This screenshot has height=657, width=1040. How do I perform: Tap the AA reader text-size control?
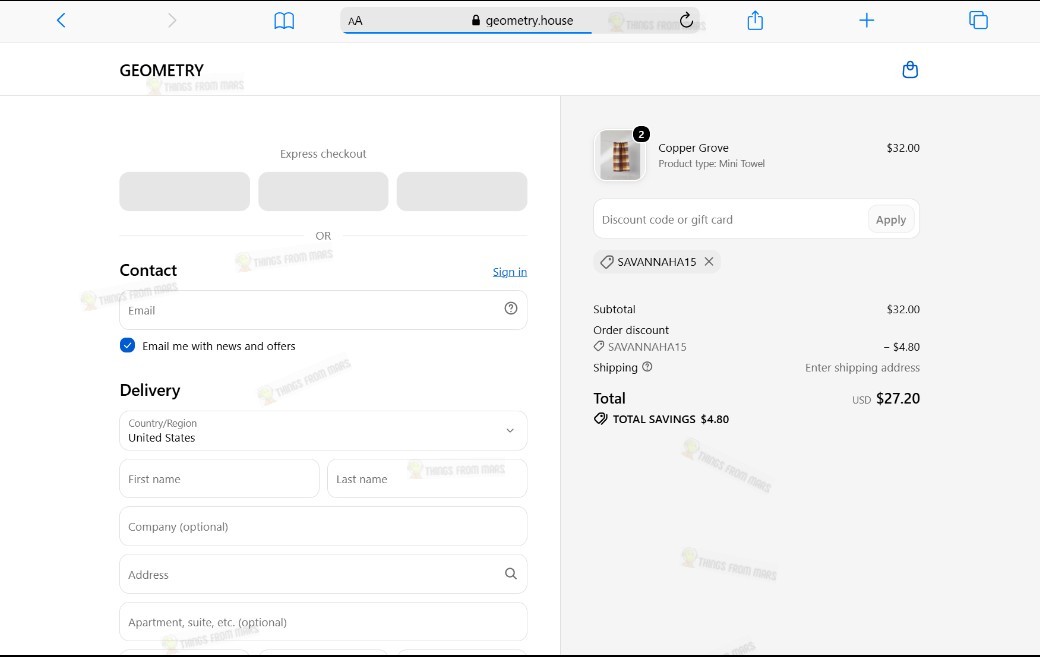[x=356, y=21]
